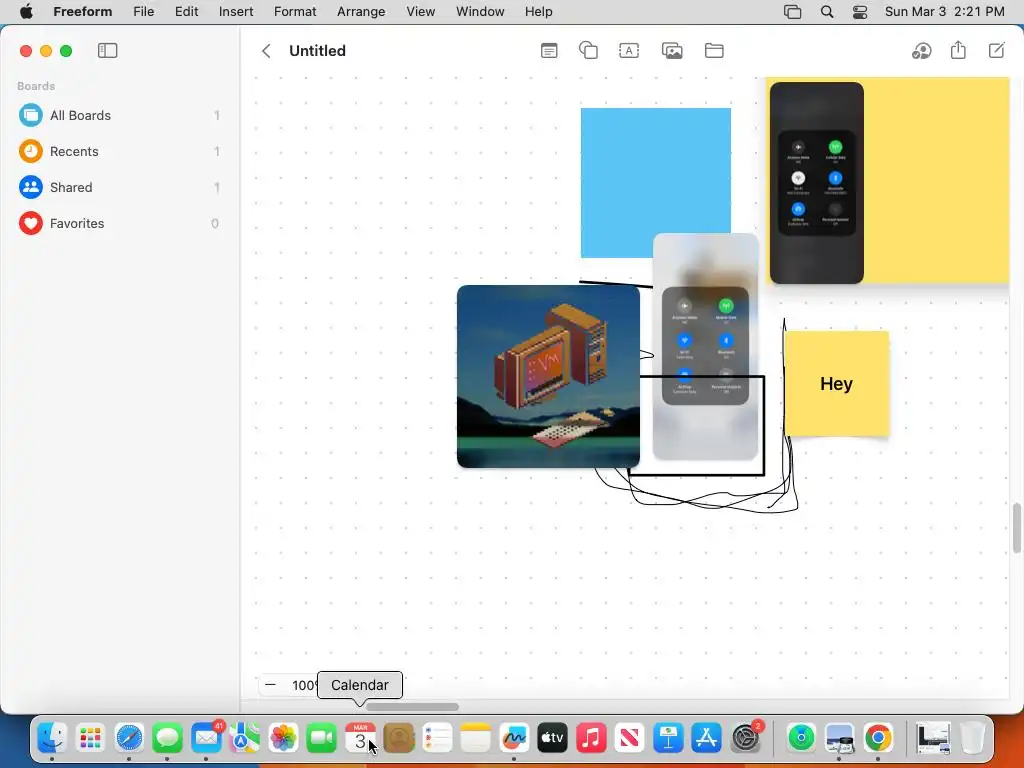The width and height of the screenshot is (1024, 768).
Task: Open App Store from the Dock
Action: tap(707, 739)
